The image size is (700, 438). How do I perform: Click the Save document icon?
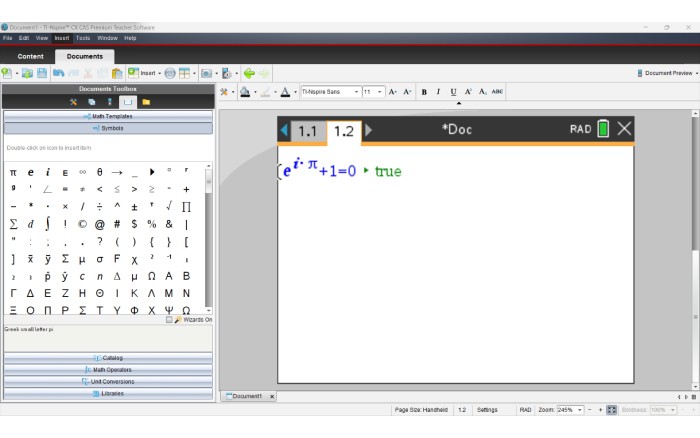tap(41, 73)
